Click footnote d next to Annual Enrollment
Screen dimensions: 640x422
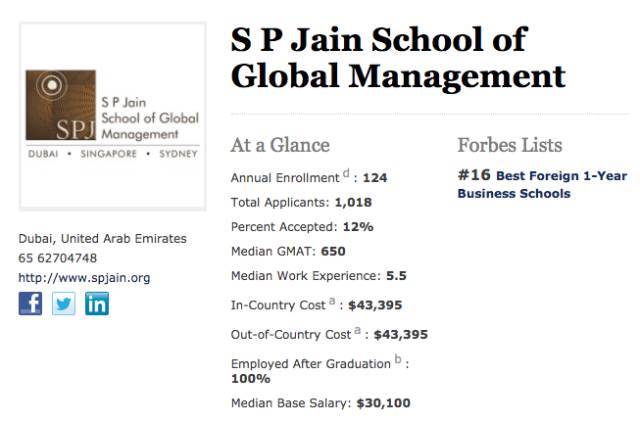[x=347, y=173]
